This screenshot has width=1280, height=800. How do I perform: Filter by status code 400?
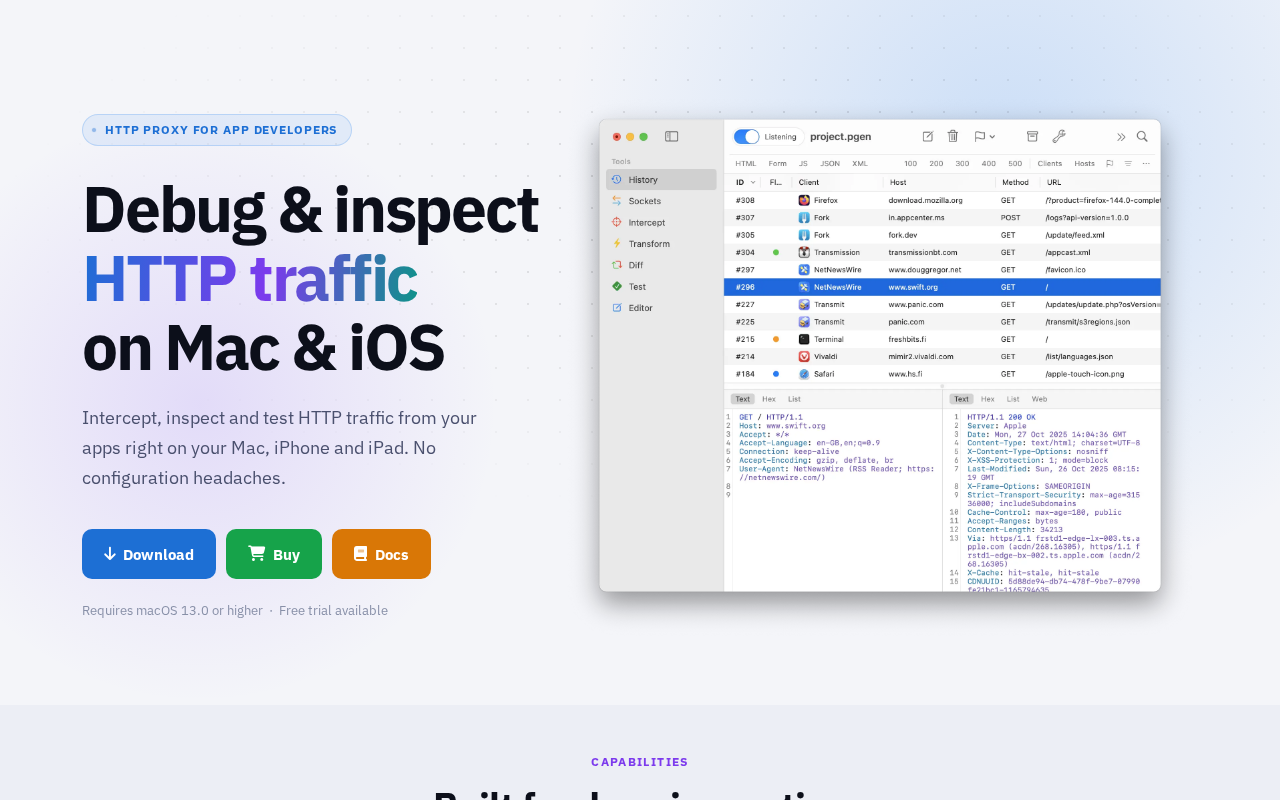[988, 164]
